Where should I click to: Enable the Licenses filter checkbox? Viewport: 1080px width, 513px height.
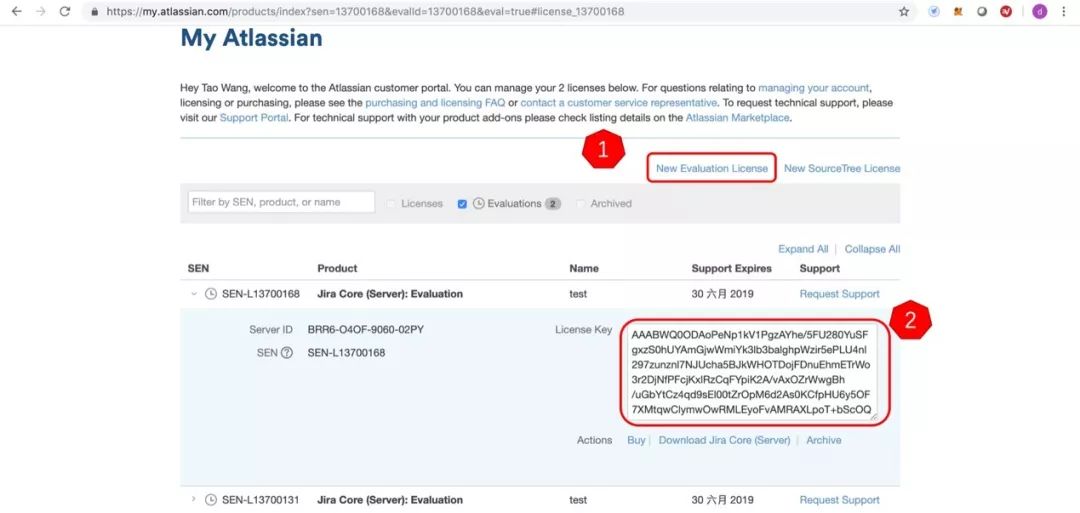(x=391, y=204)
